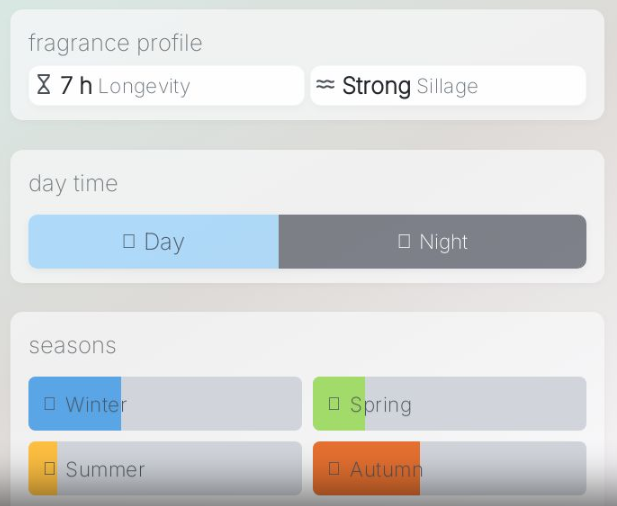This screenshot has width=617, height=506.
Task: Click the icon inside the Spring bar
Action: (334, 404)
